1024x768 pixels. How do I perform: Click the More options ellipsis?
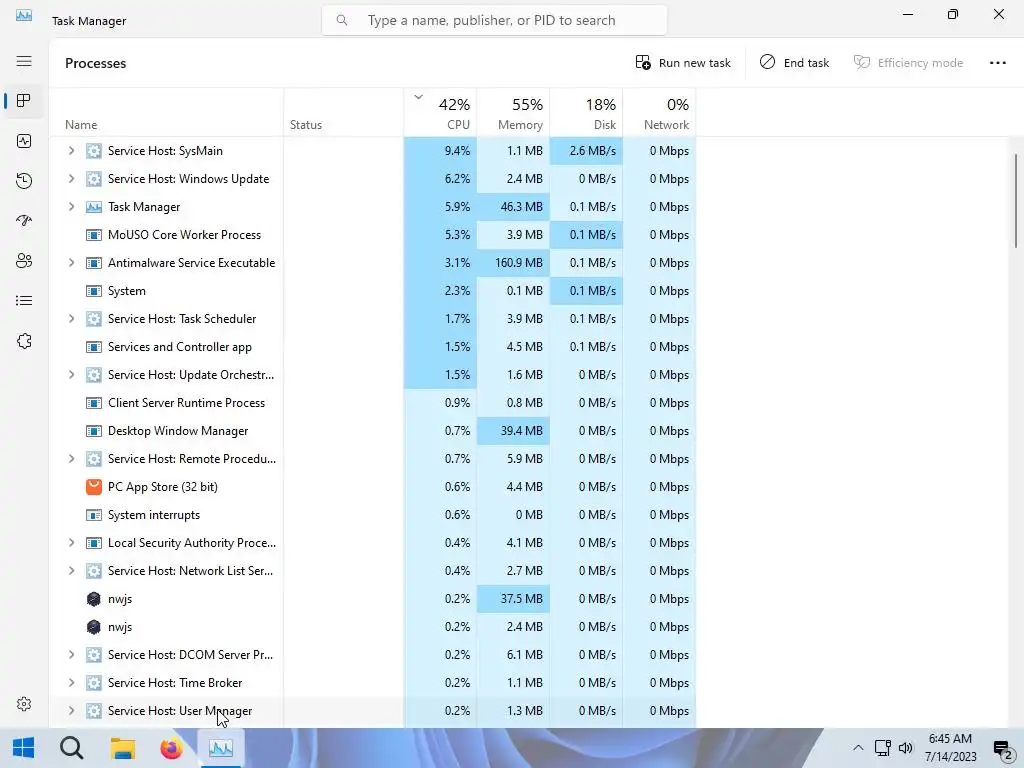(997, 63)
